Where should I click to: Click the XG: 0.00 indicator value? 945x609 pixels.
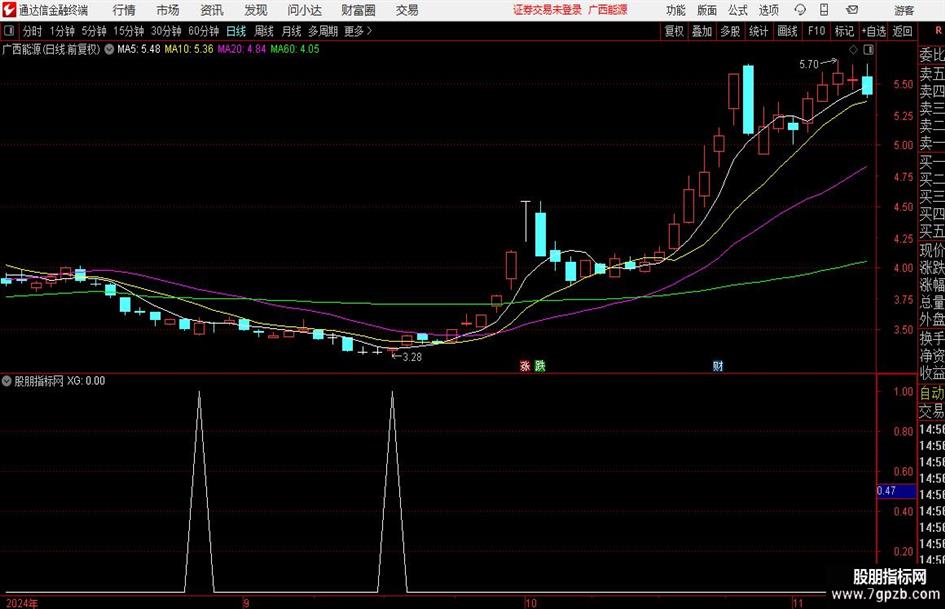86,381
